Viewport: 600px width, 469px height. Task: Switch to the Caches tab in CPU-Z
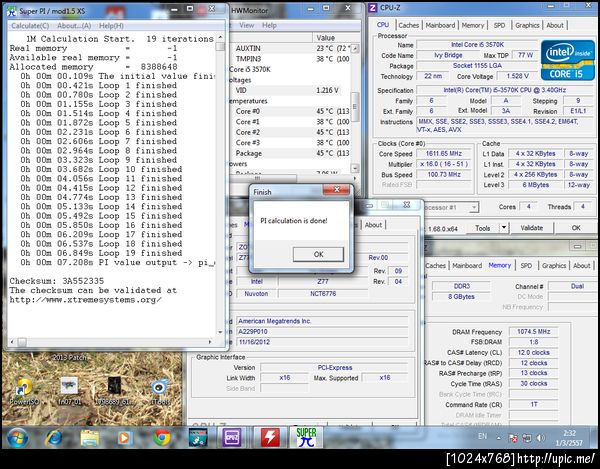[x=409, y=25]
